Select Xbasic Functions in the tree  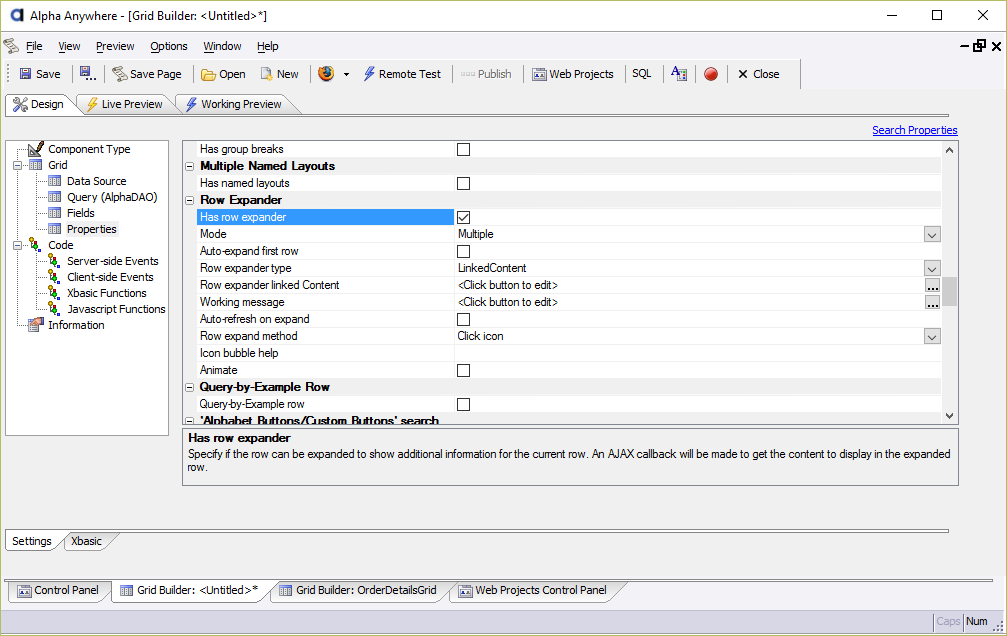[107, 293]
